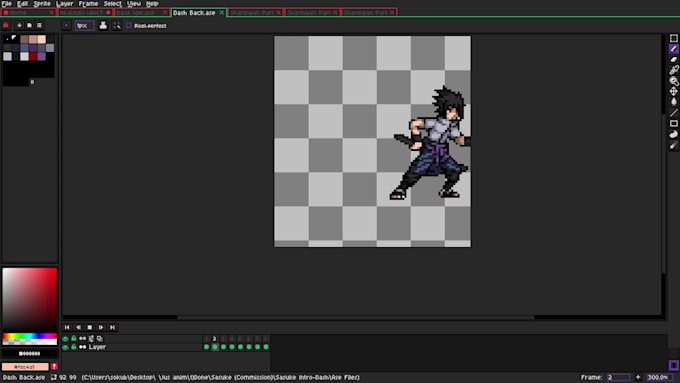Select the Line tool
Screen dimensions: 680x383
[x=673, y=113]
